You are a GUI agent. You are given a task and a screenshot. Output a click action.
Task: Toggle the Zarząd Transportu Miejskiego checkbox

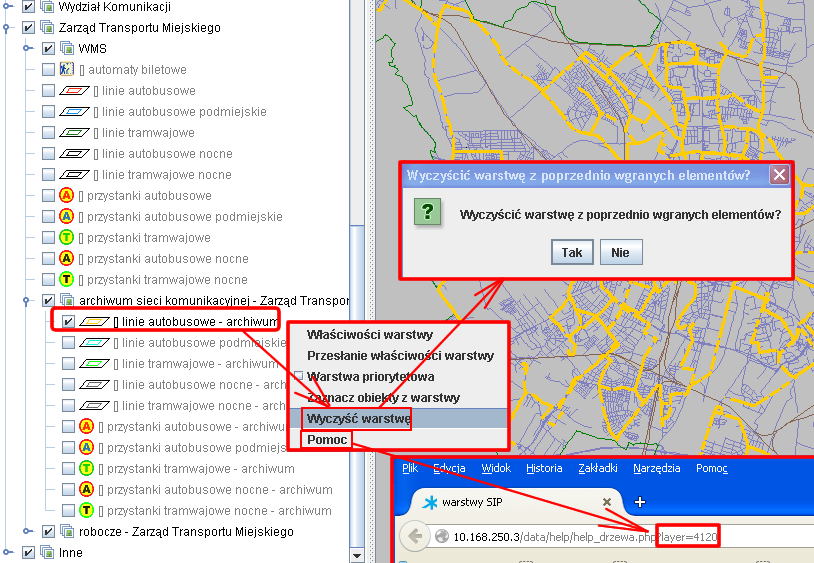coord(28,28)
